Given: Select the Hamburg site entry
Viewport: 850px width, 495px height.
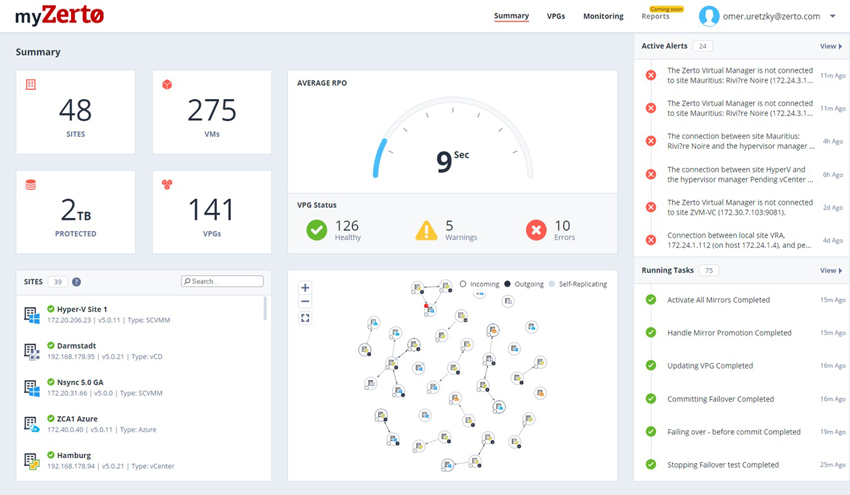Looking at the screenshot, I should (141, 460).
